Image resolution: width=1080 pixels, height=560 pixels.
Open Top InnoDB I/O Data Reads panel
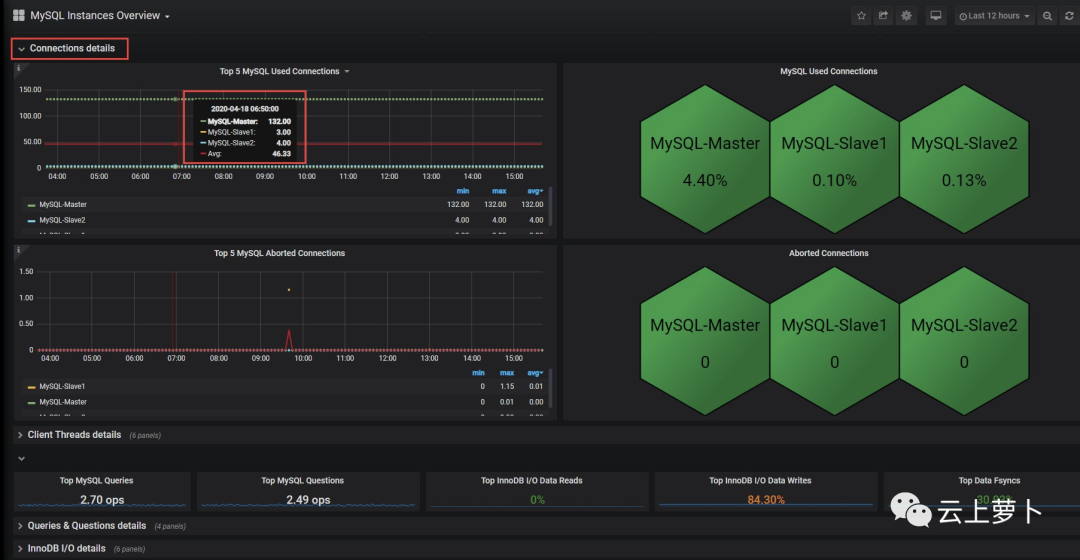(532, 480)
